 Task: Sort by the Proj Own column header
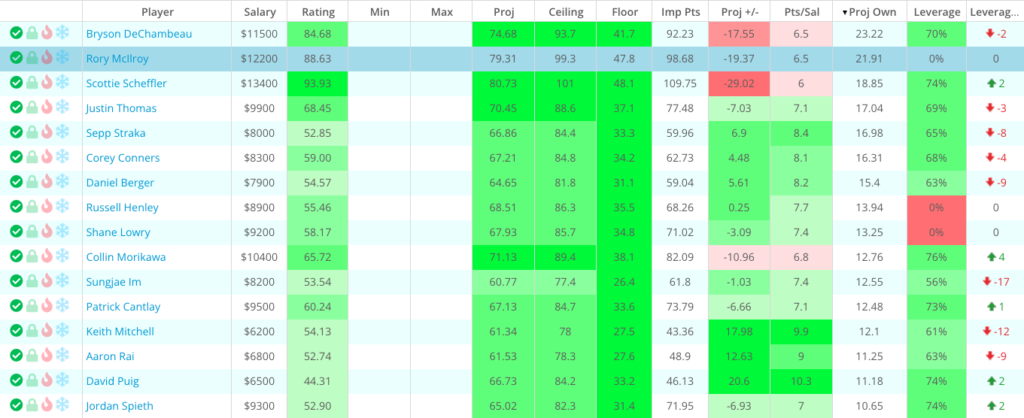(x=869, y=12)
